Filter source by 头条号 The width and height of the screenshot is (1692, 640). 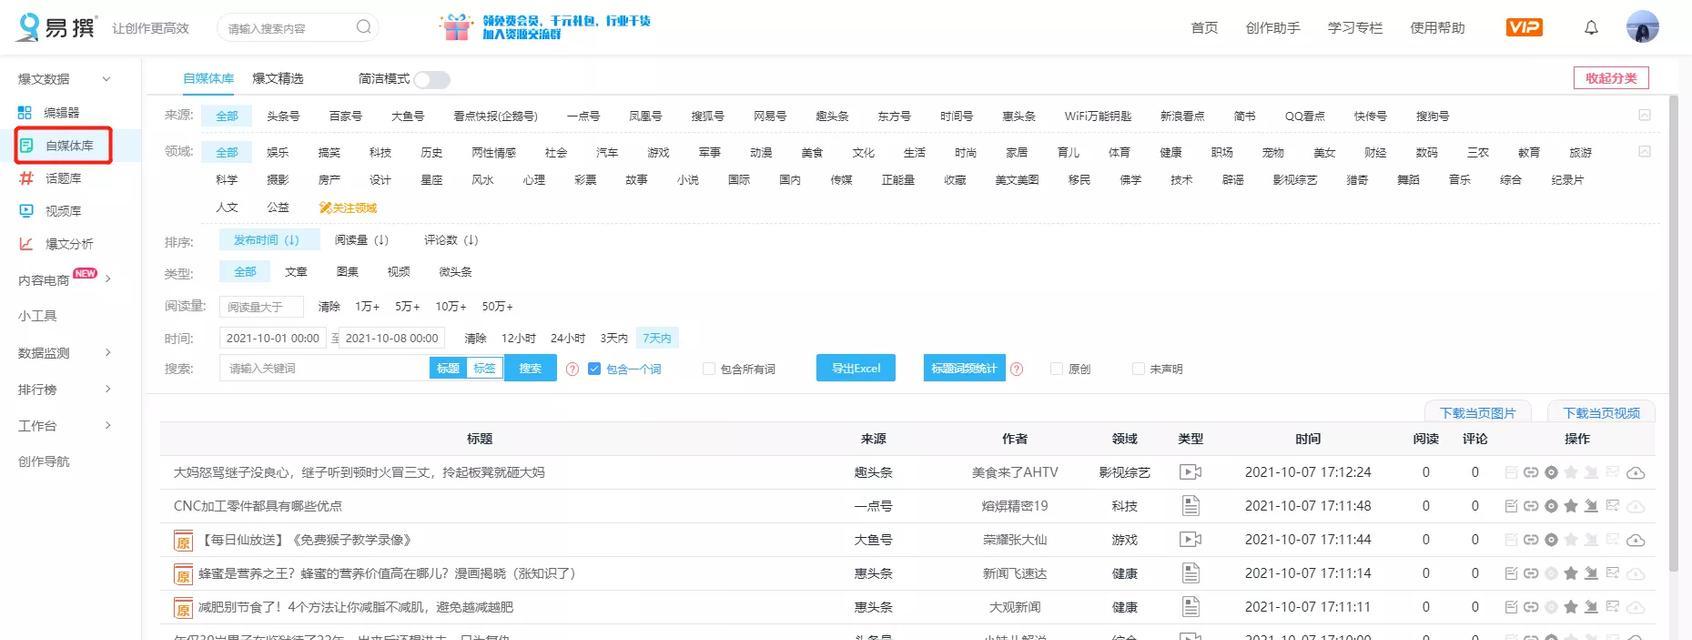283,116
